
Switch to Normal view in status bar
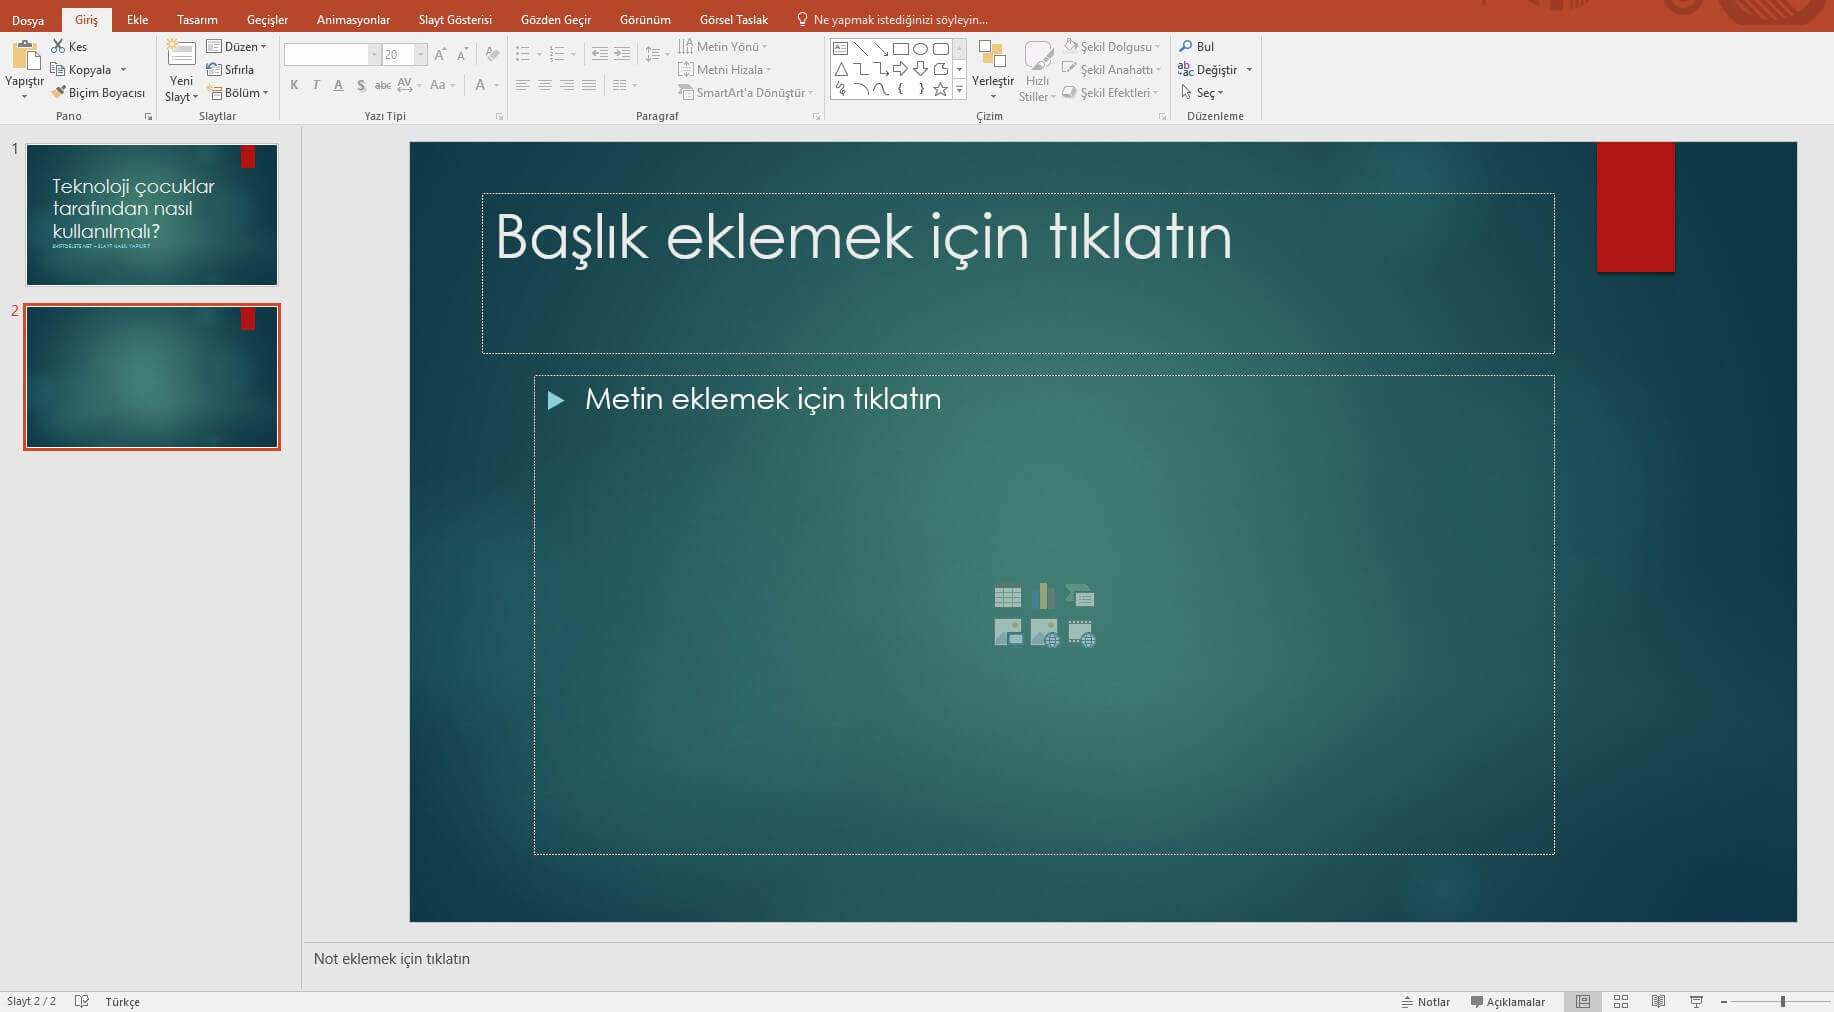point(1583,1001)
